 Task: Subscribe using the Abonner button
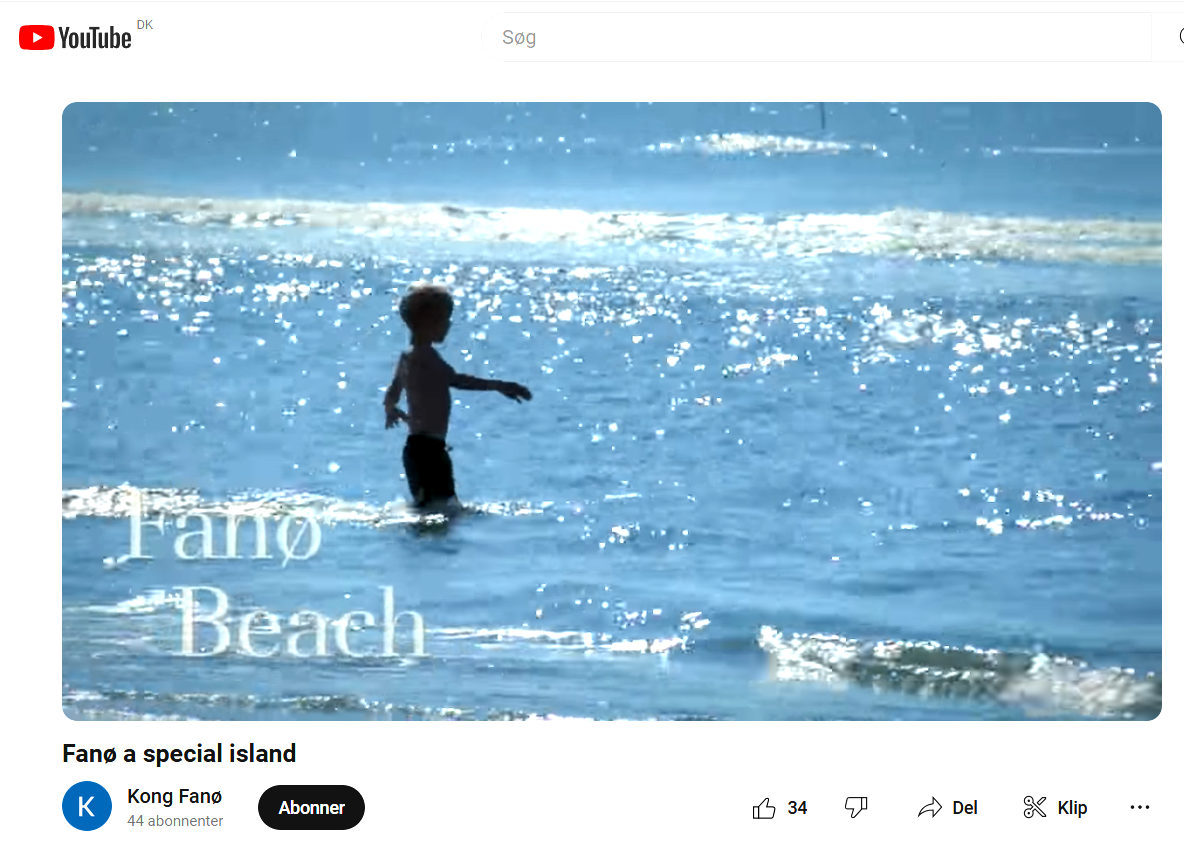point(311,808)
